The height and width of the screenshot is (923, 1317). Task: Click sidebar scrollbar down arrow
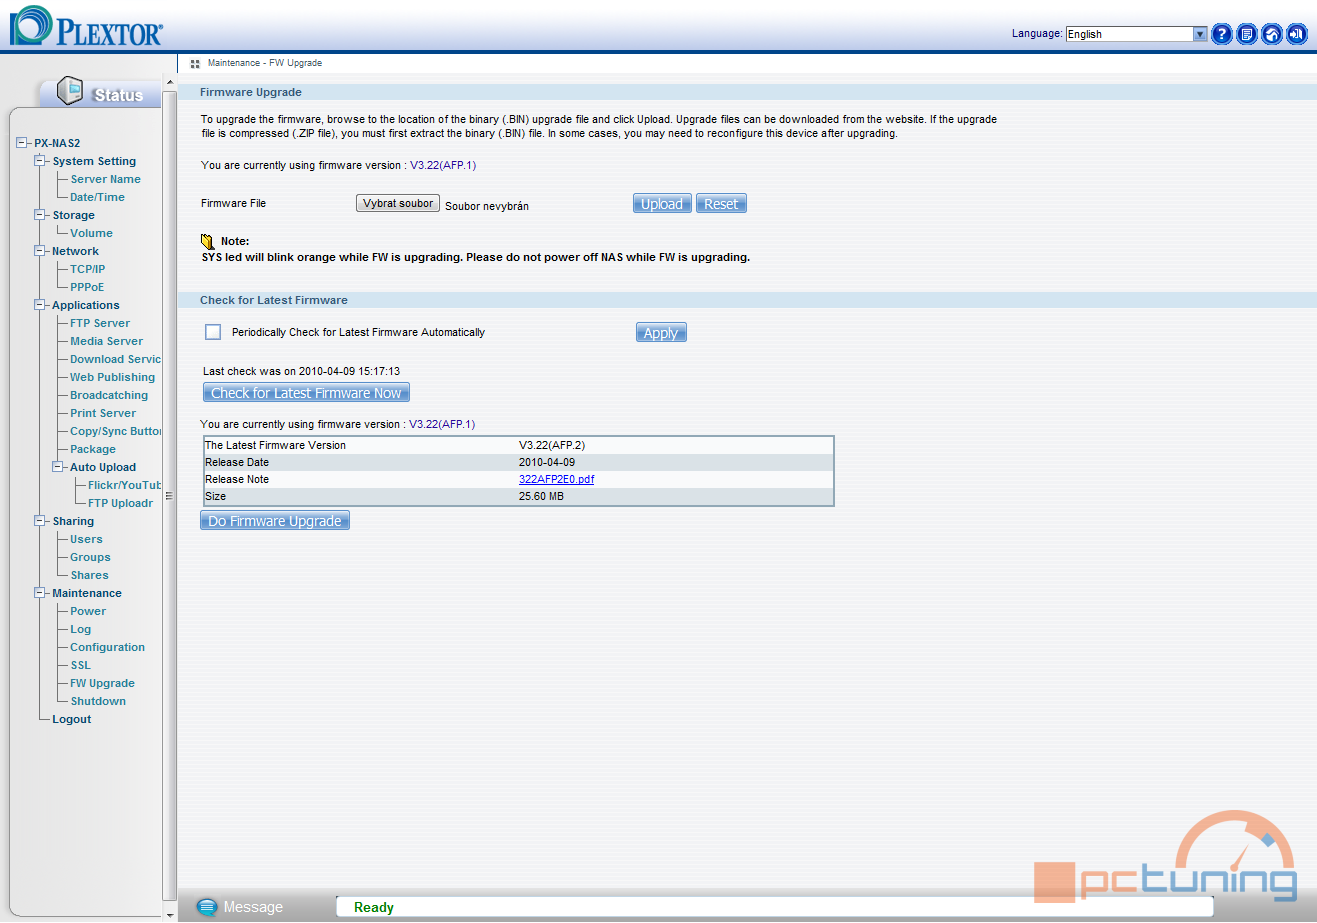tap(170, 915)
